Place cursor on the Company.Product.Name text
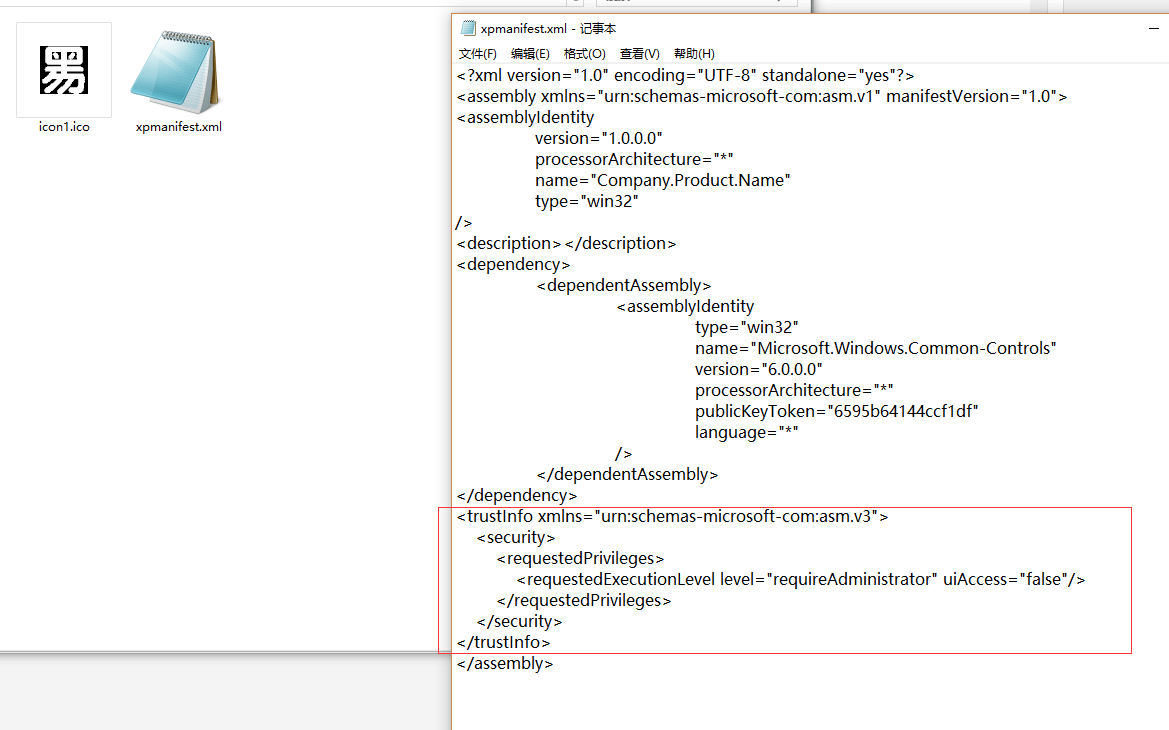1169x730 pixels. [692, 180]
